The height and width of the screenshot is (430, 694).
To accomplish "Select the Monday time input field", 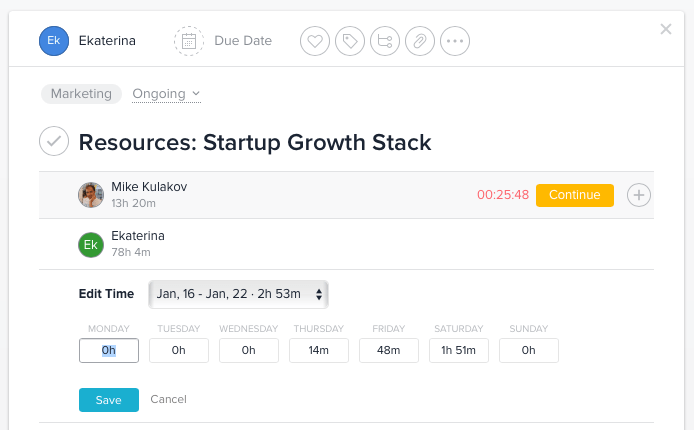I will pos(109,351).
